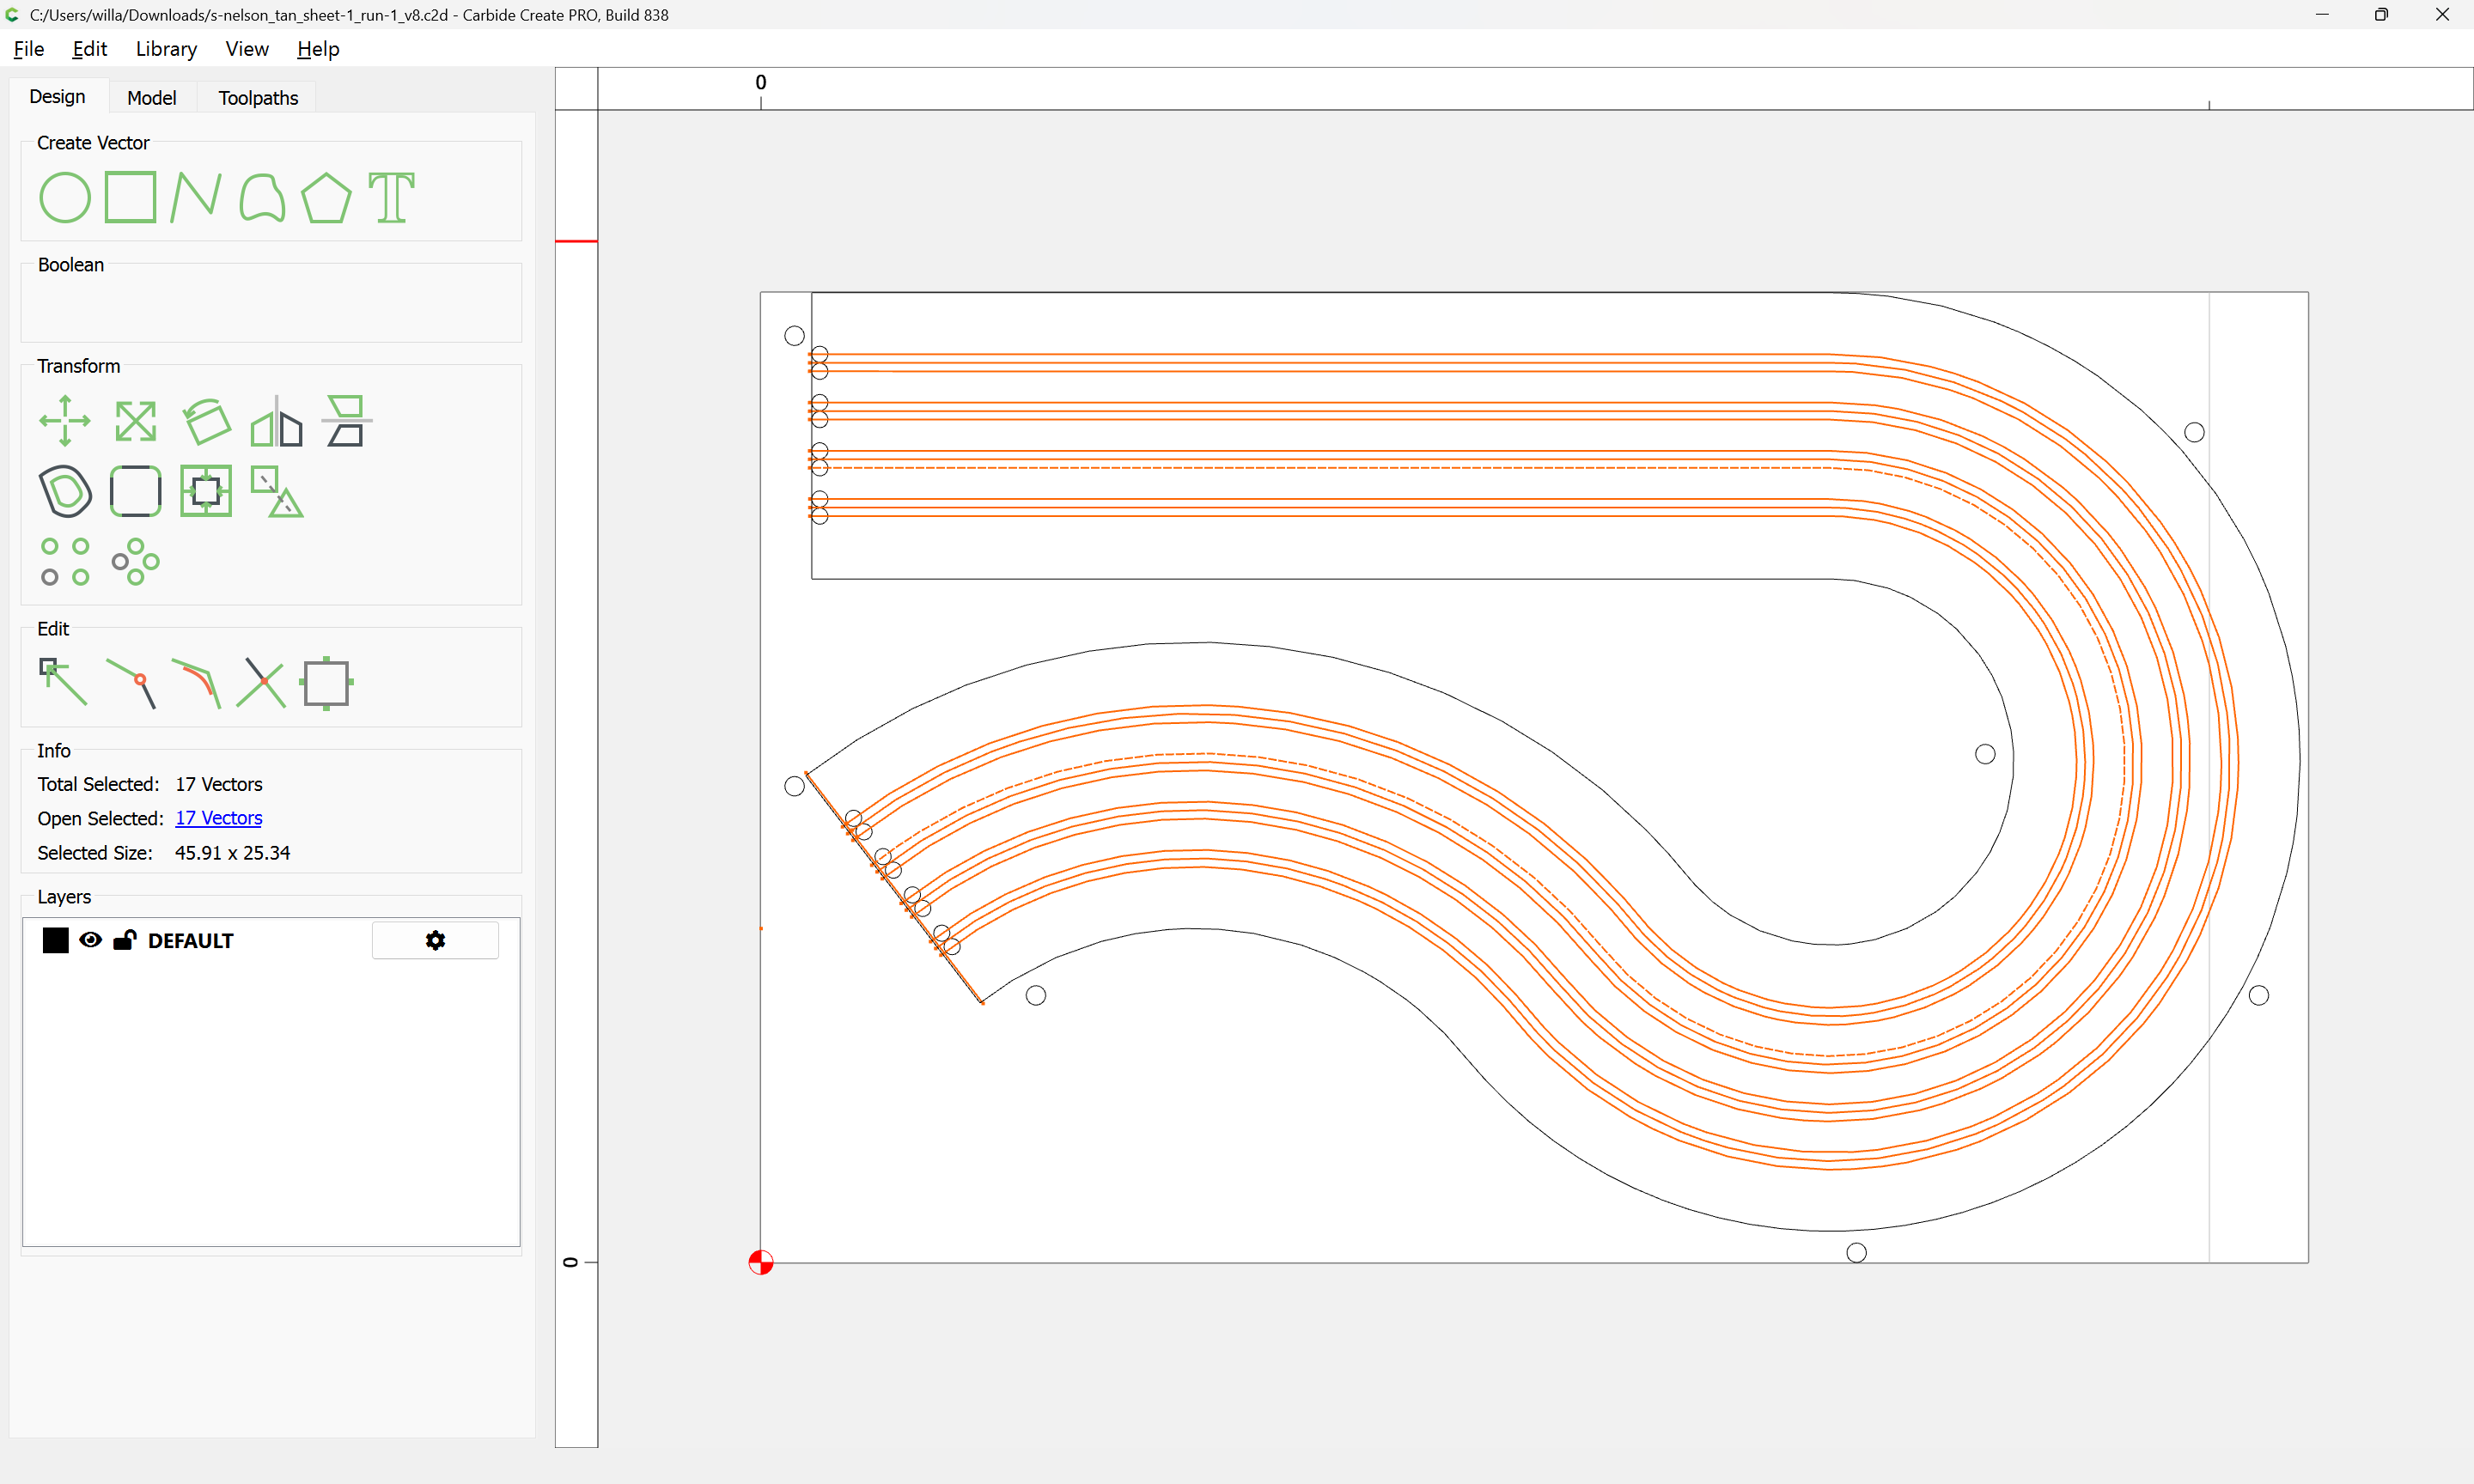Switch to the Toolpaths tab
Screen dimensions: 2474x1484
(x=258, y=98)
